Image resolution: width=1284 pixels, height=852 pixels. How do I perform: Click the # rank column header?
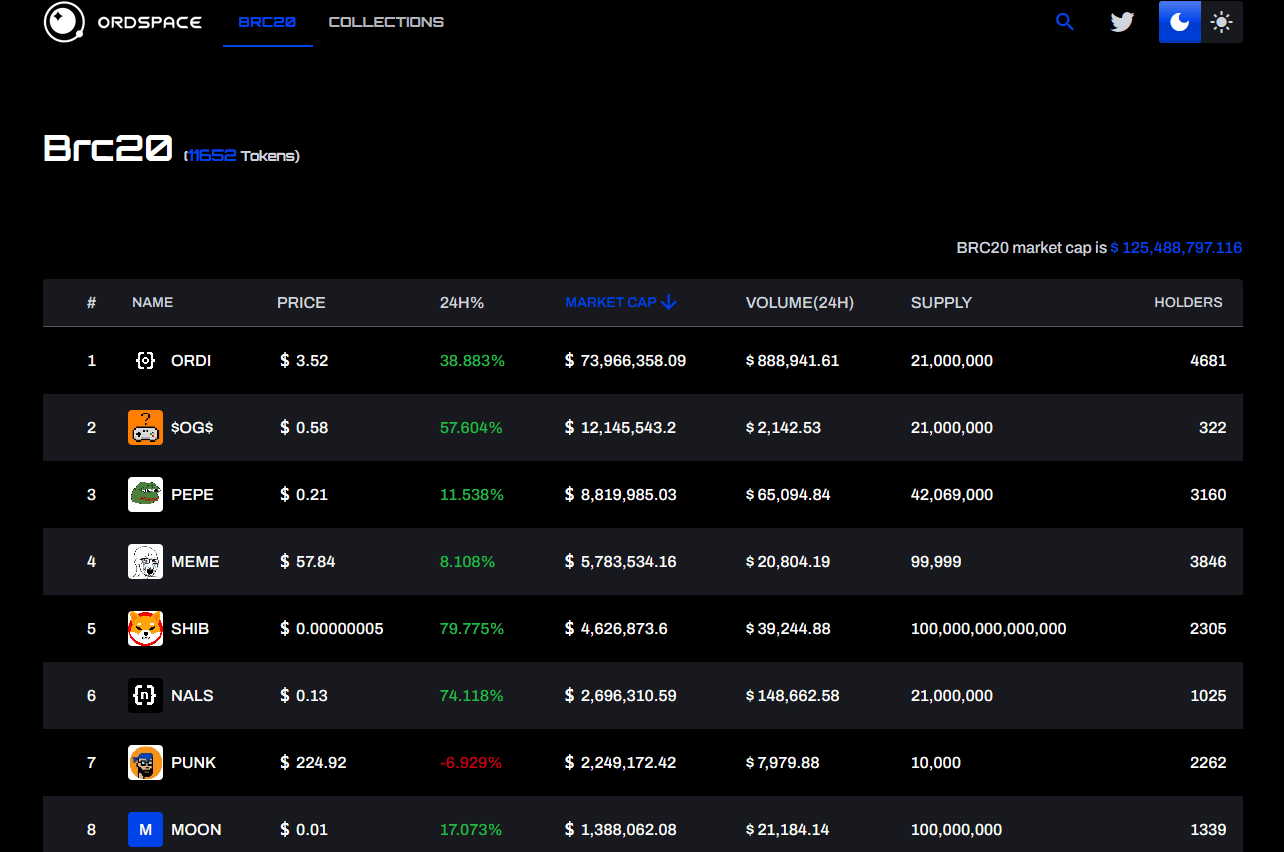[x=91, y=302]
